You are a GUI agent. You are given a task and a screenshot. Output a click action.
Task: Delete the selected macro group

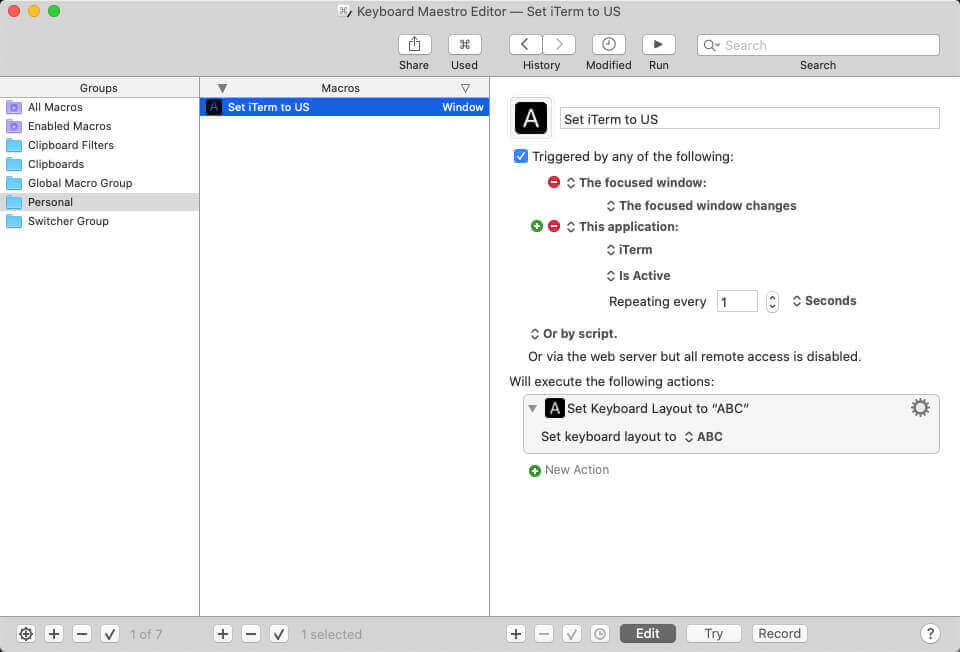point(82,634)
